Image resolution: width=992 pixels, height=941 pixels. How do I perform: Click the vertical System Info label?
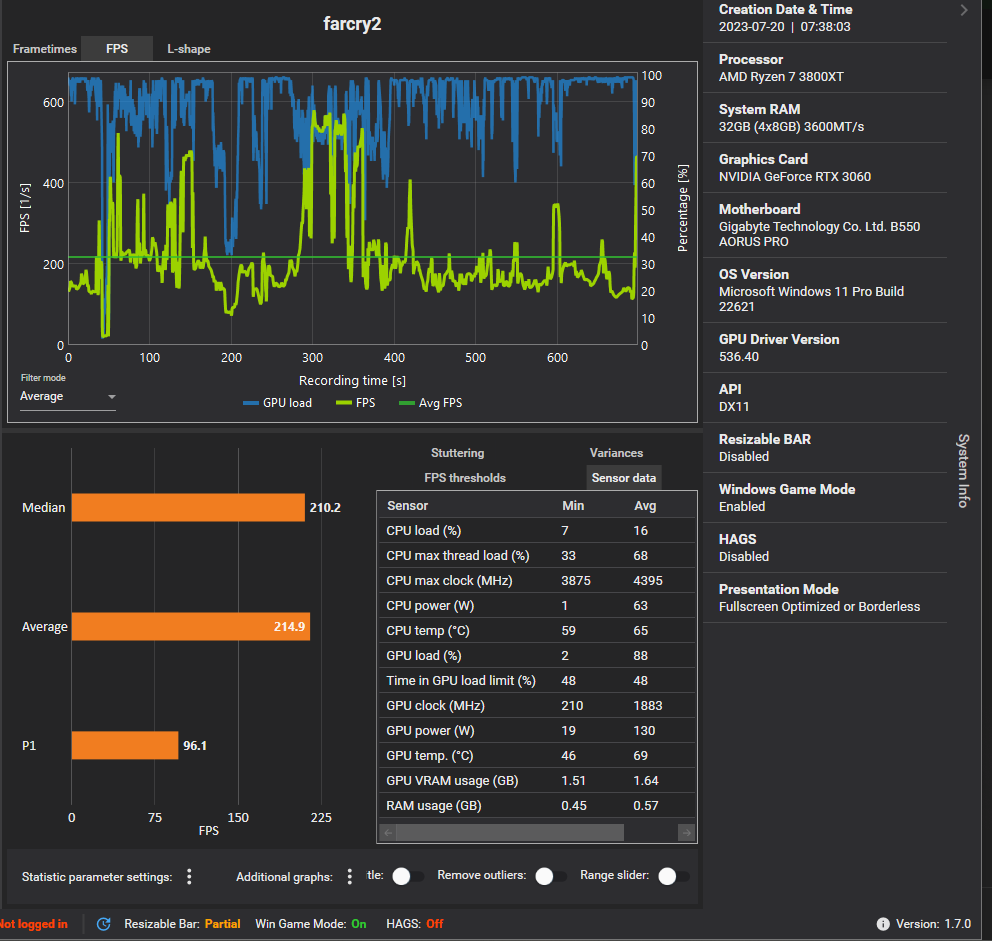tap(963, 471)
